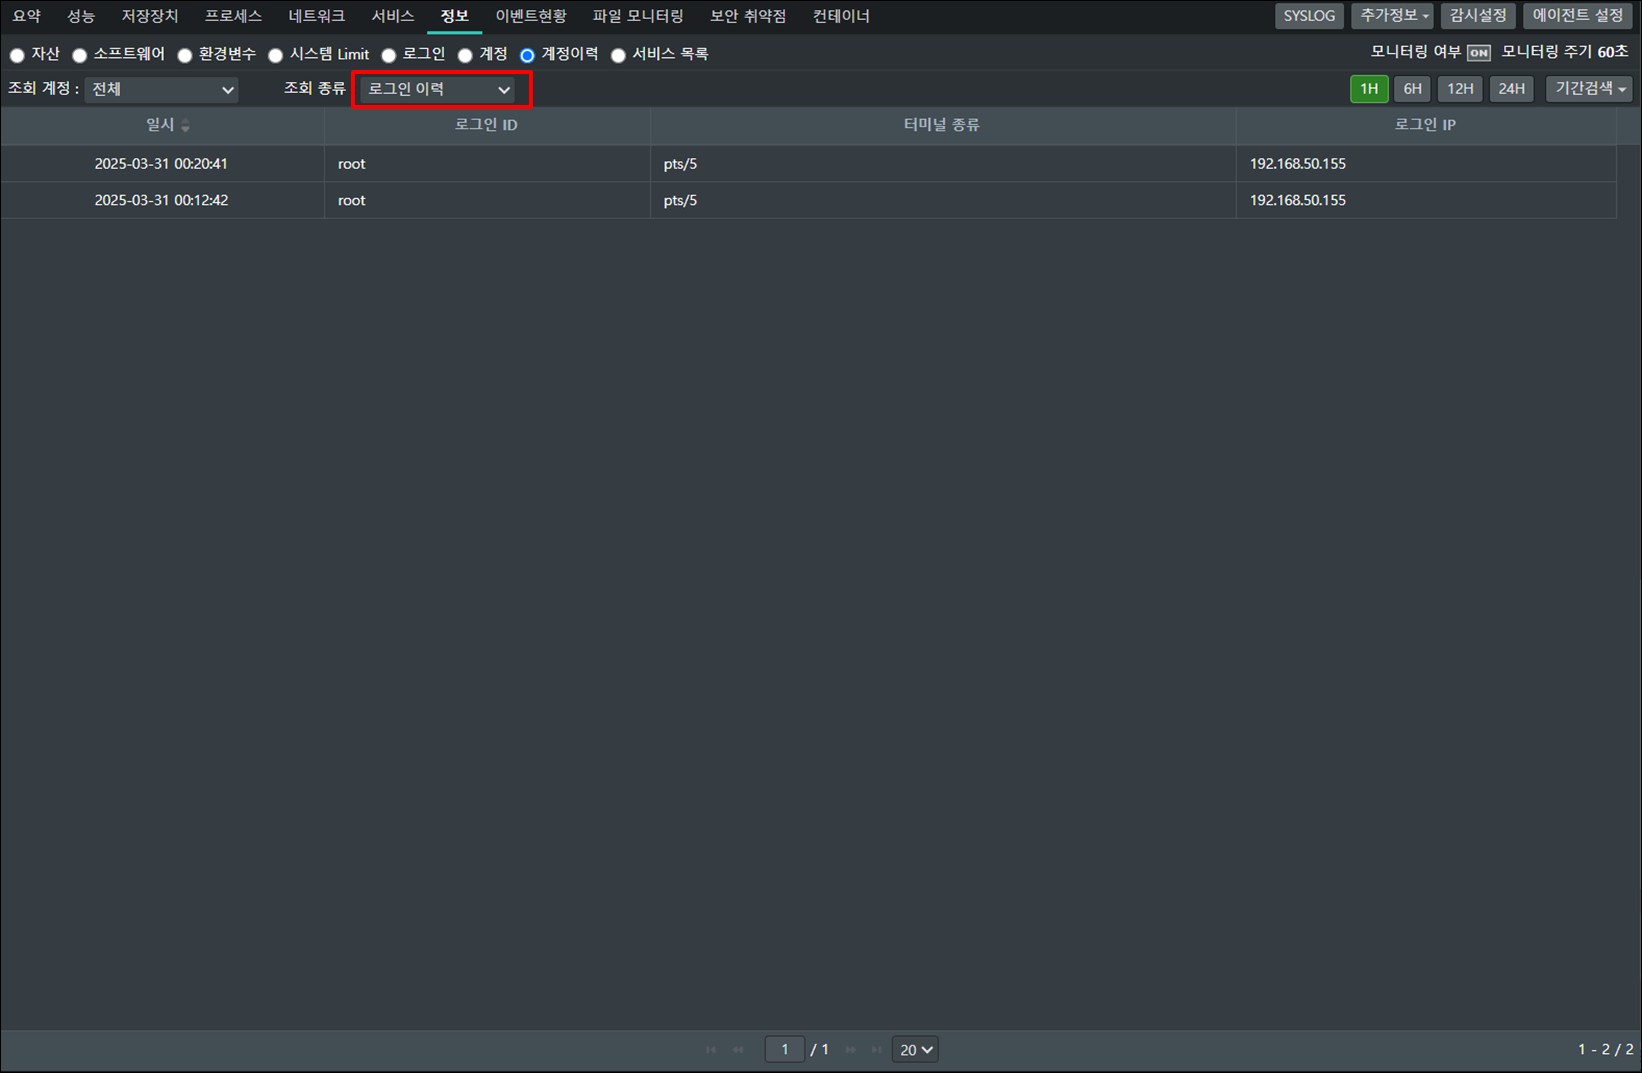Toggle the monitoring ON switch
The image size is (1642, 1073).
[1478, 53]
